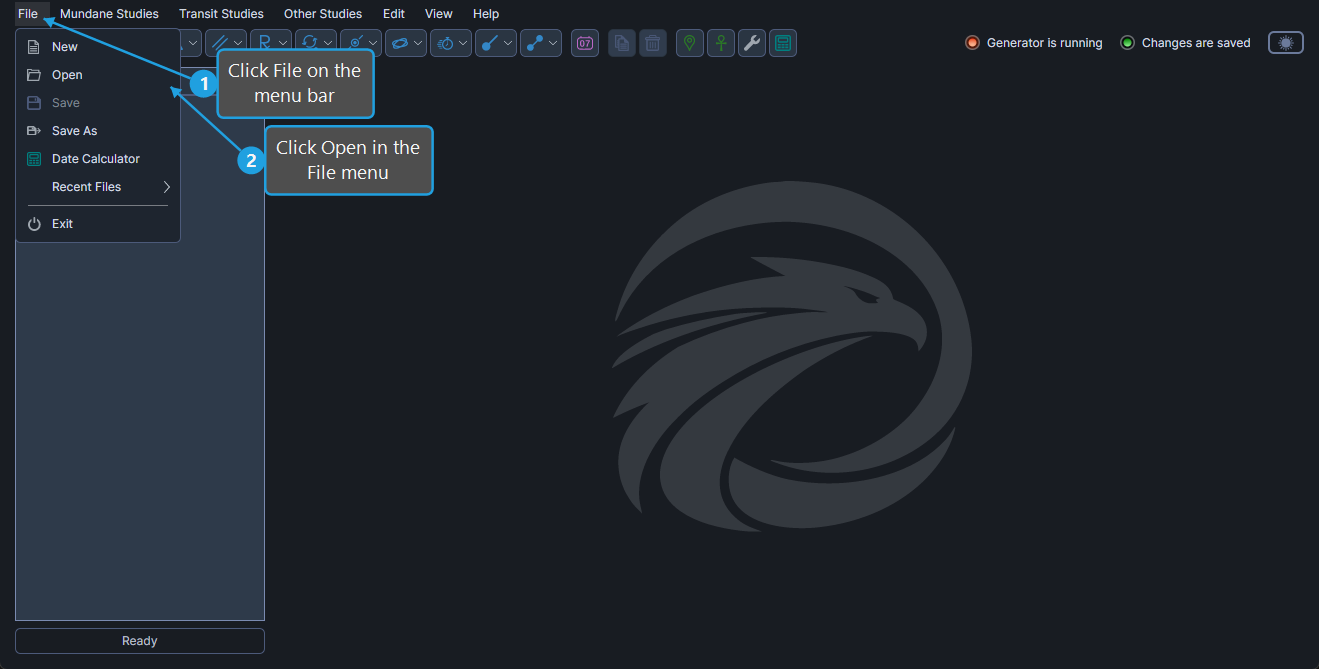Open the Transit Studies menu
The height and width of the screenshot is (669, 1319).
coord(221,14)
